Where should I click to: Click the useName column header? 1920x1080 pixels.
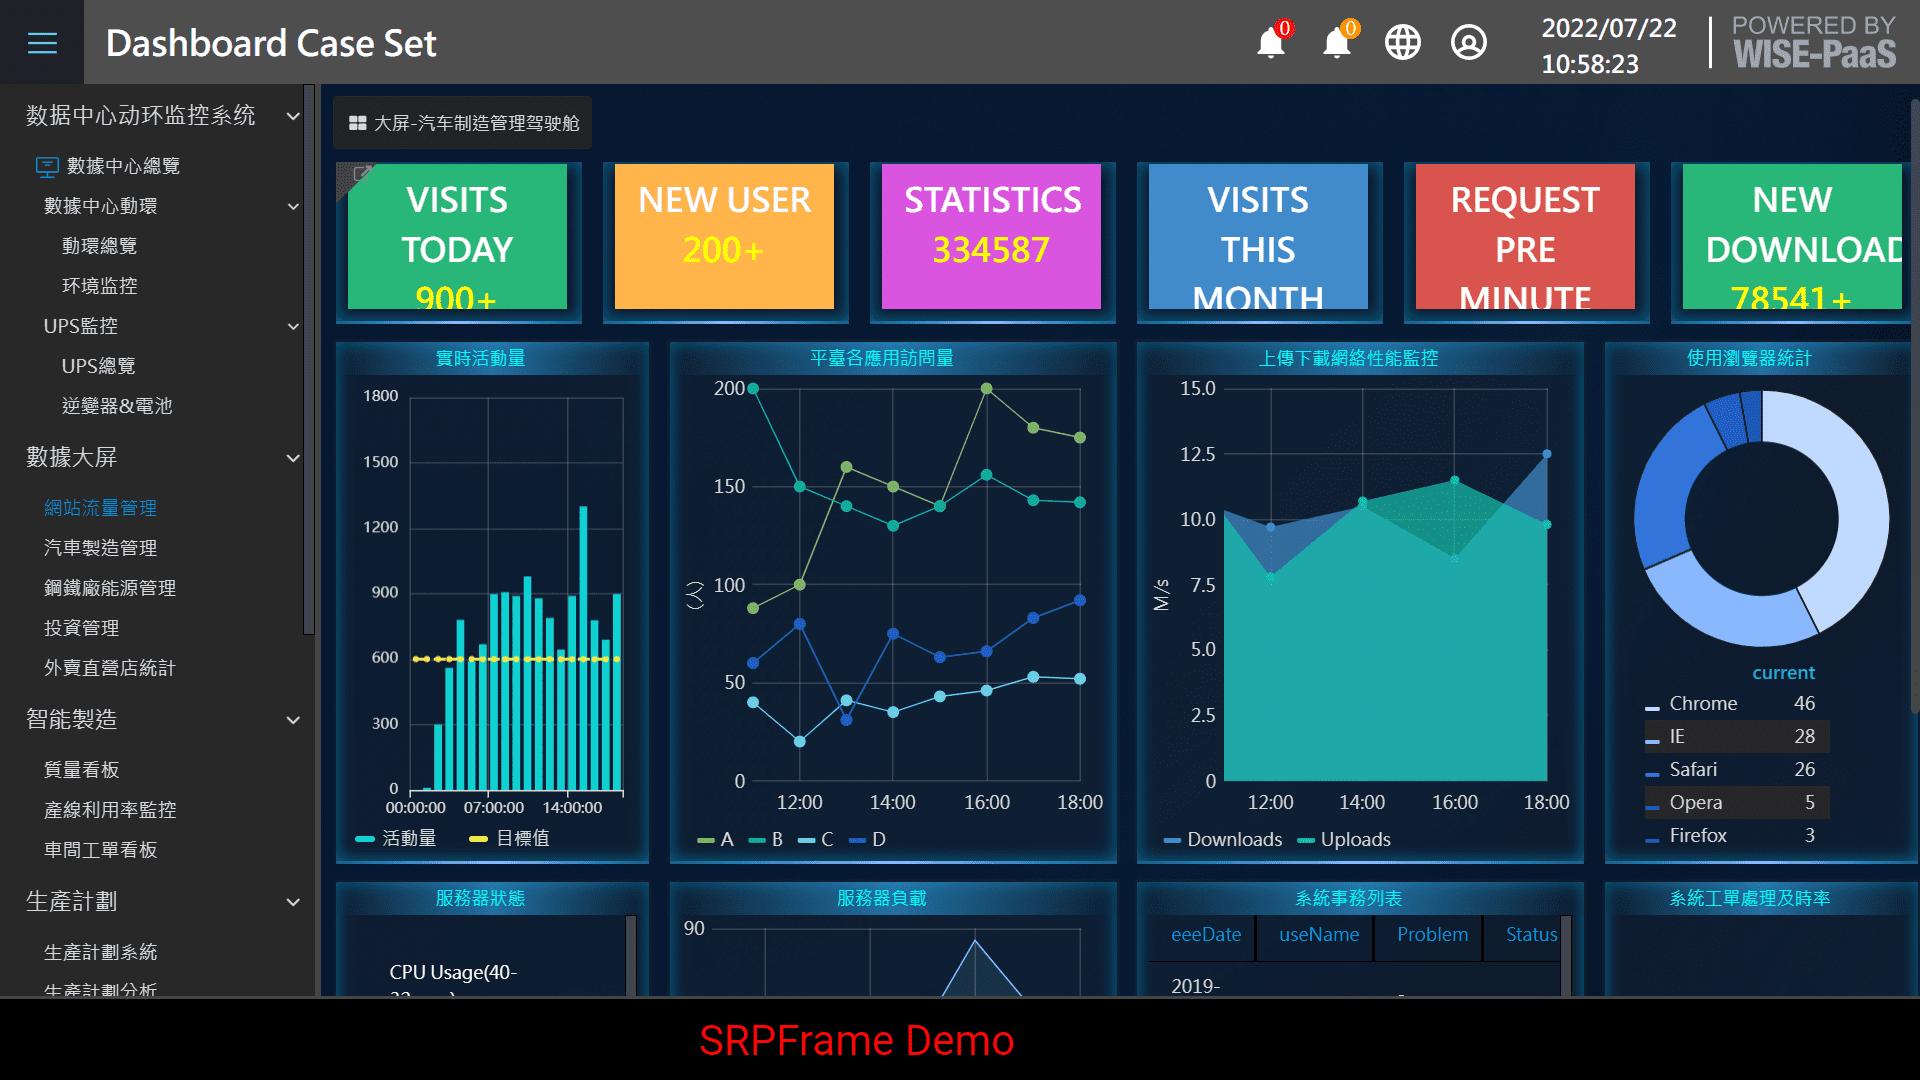tap(1318, 935)
